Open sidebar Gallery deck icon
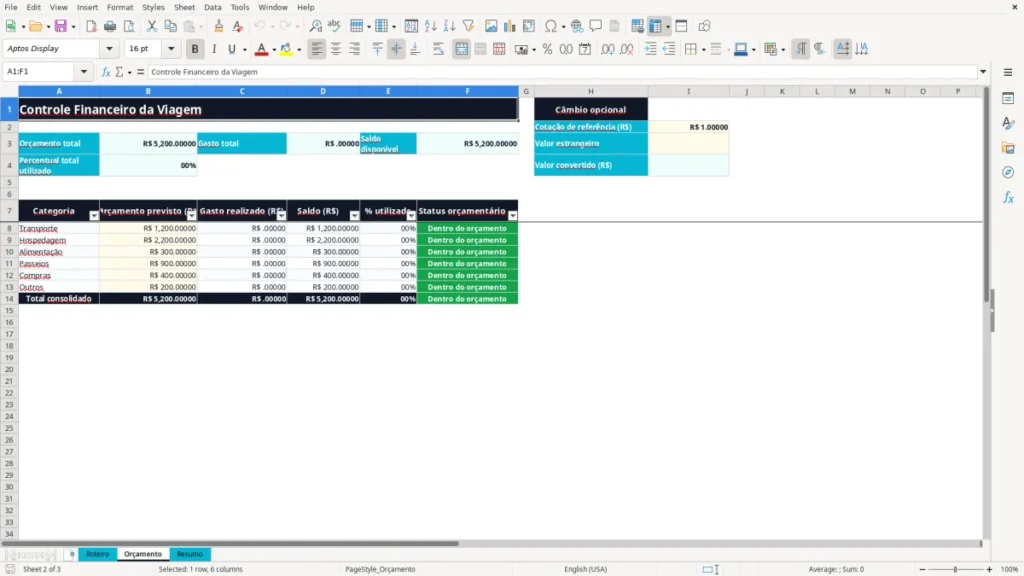This screenshot has width=1024, height=576. pos(1008,148)
